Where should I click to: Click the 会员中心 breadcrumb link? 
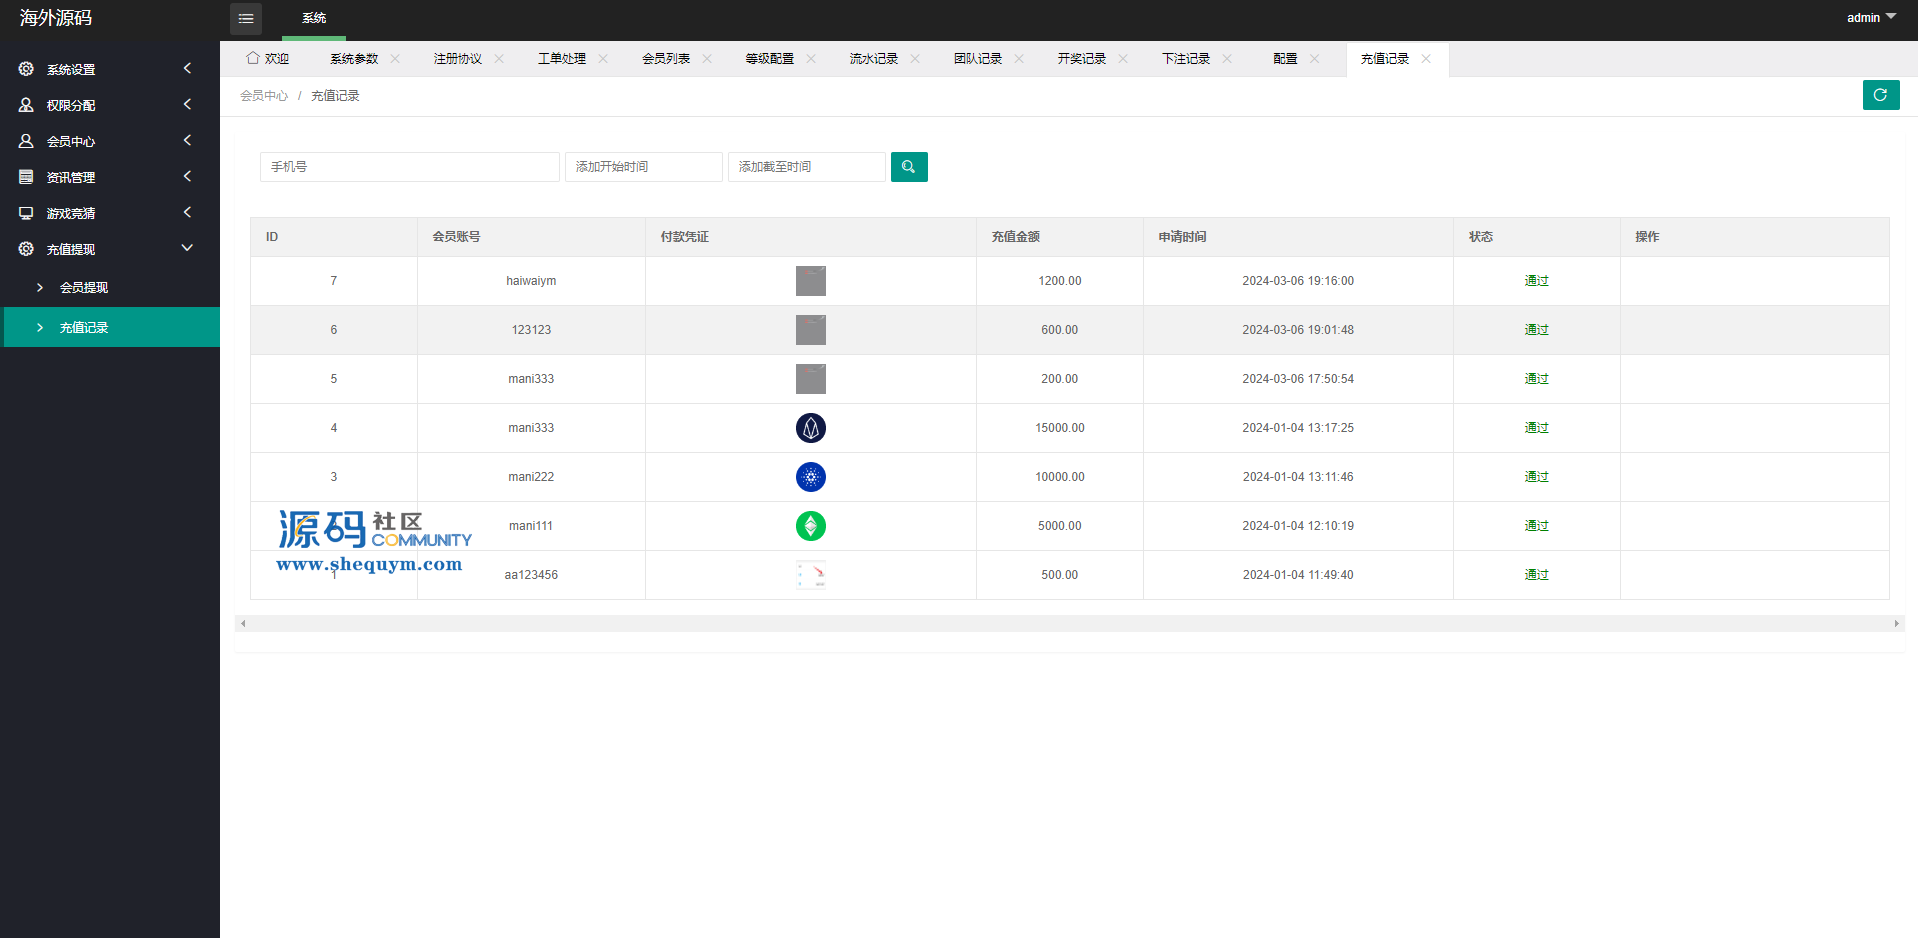(264, 96)
